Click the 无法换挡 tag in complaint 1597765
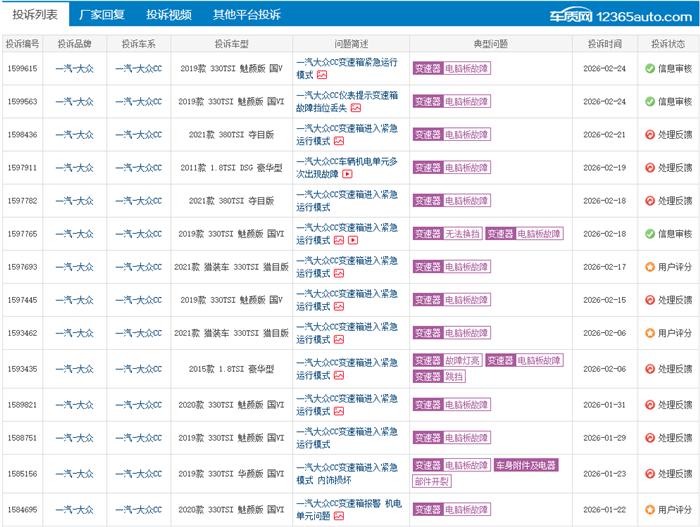This screenshot has height=527, width=700. 462,234
